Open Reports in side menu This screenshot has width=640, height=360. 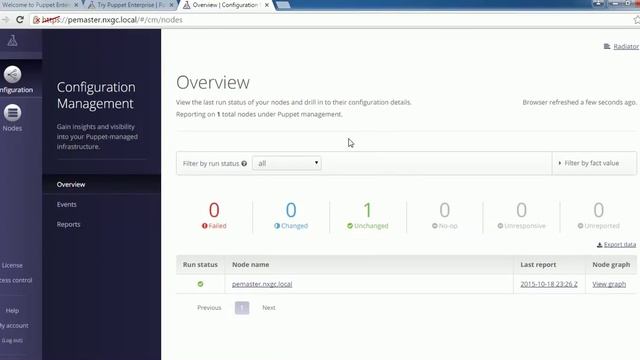[x=69, y=224]
